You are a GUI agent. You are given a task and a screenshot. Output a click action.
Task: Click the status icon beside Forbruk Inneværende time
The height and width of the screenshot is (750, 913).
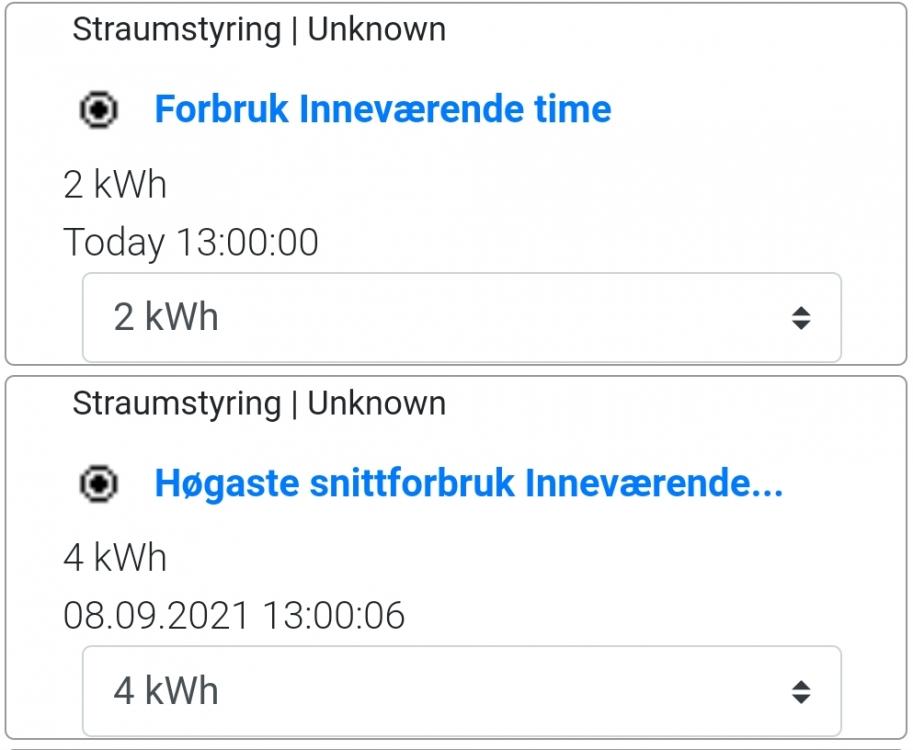[98, 110]
